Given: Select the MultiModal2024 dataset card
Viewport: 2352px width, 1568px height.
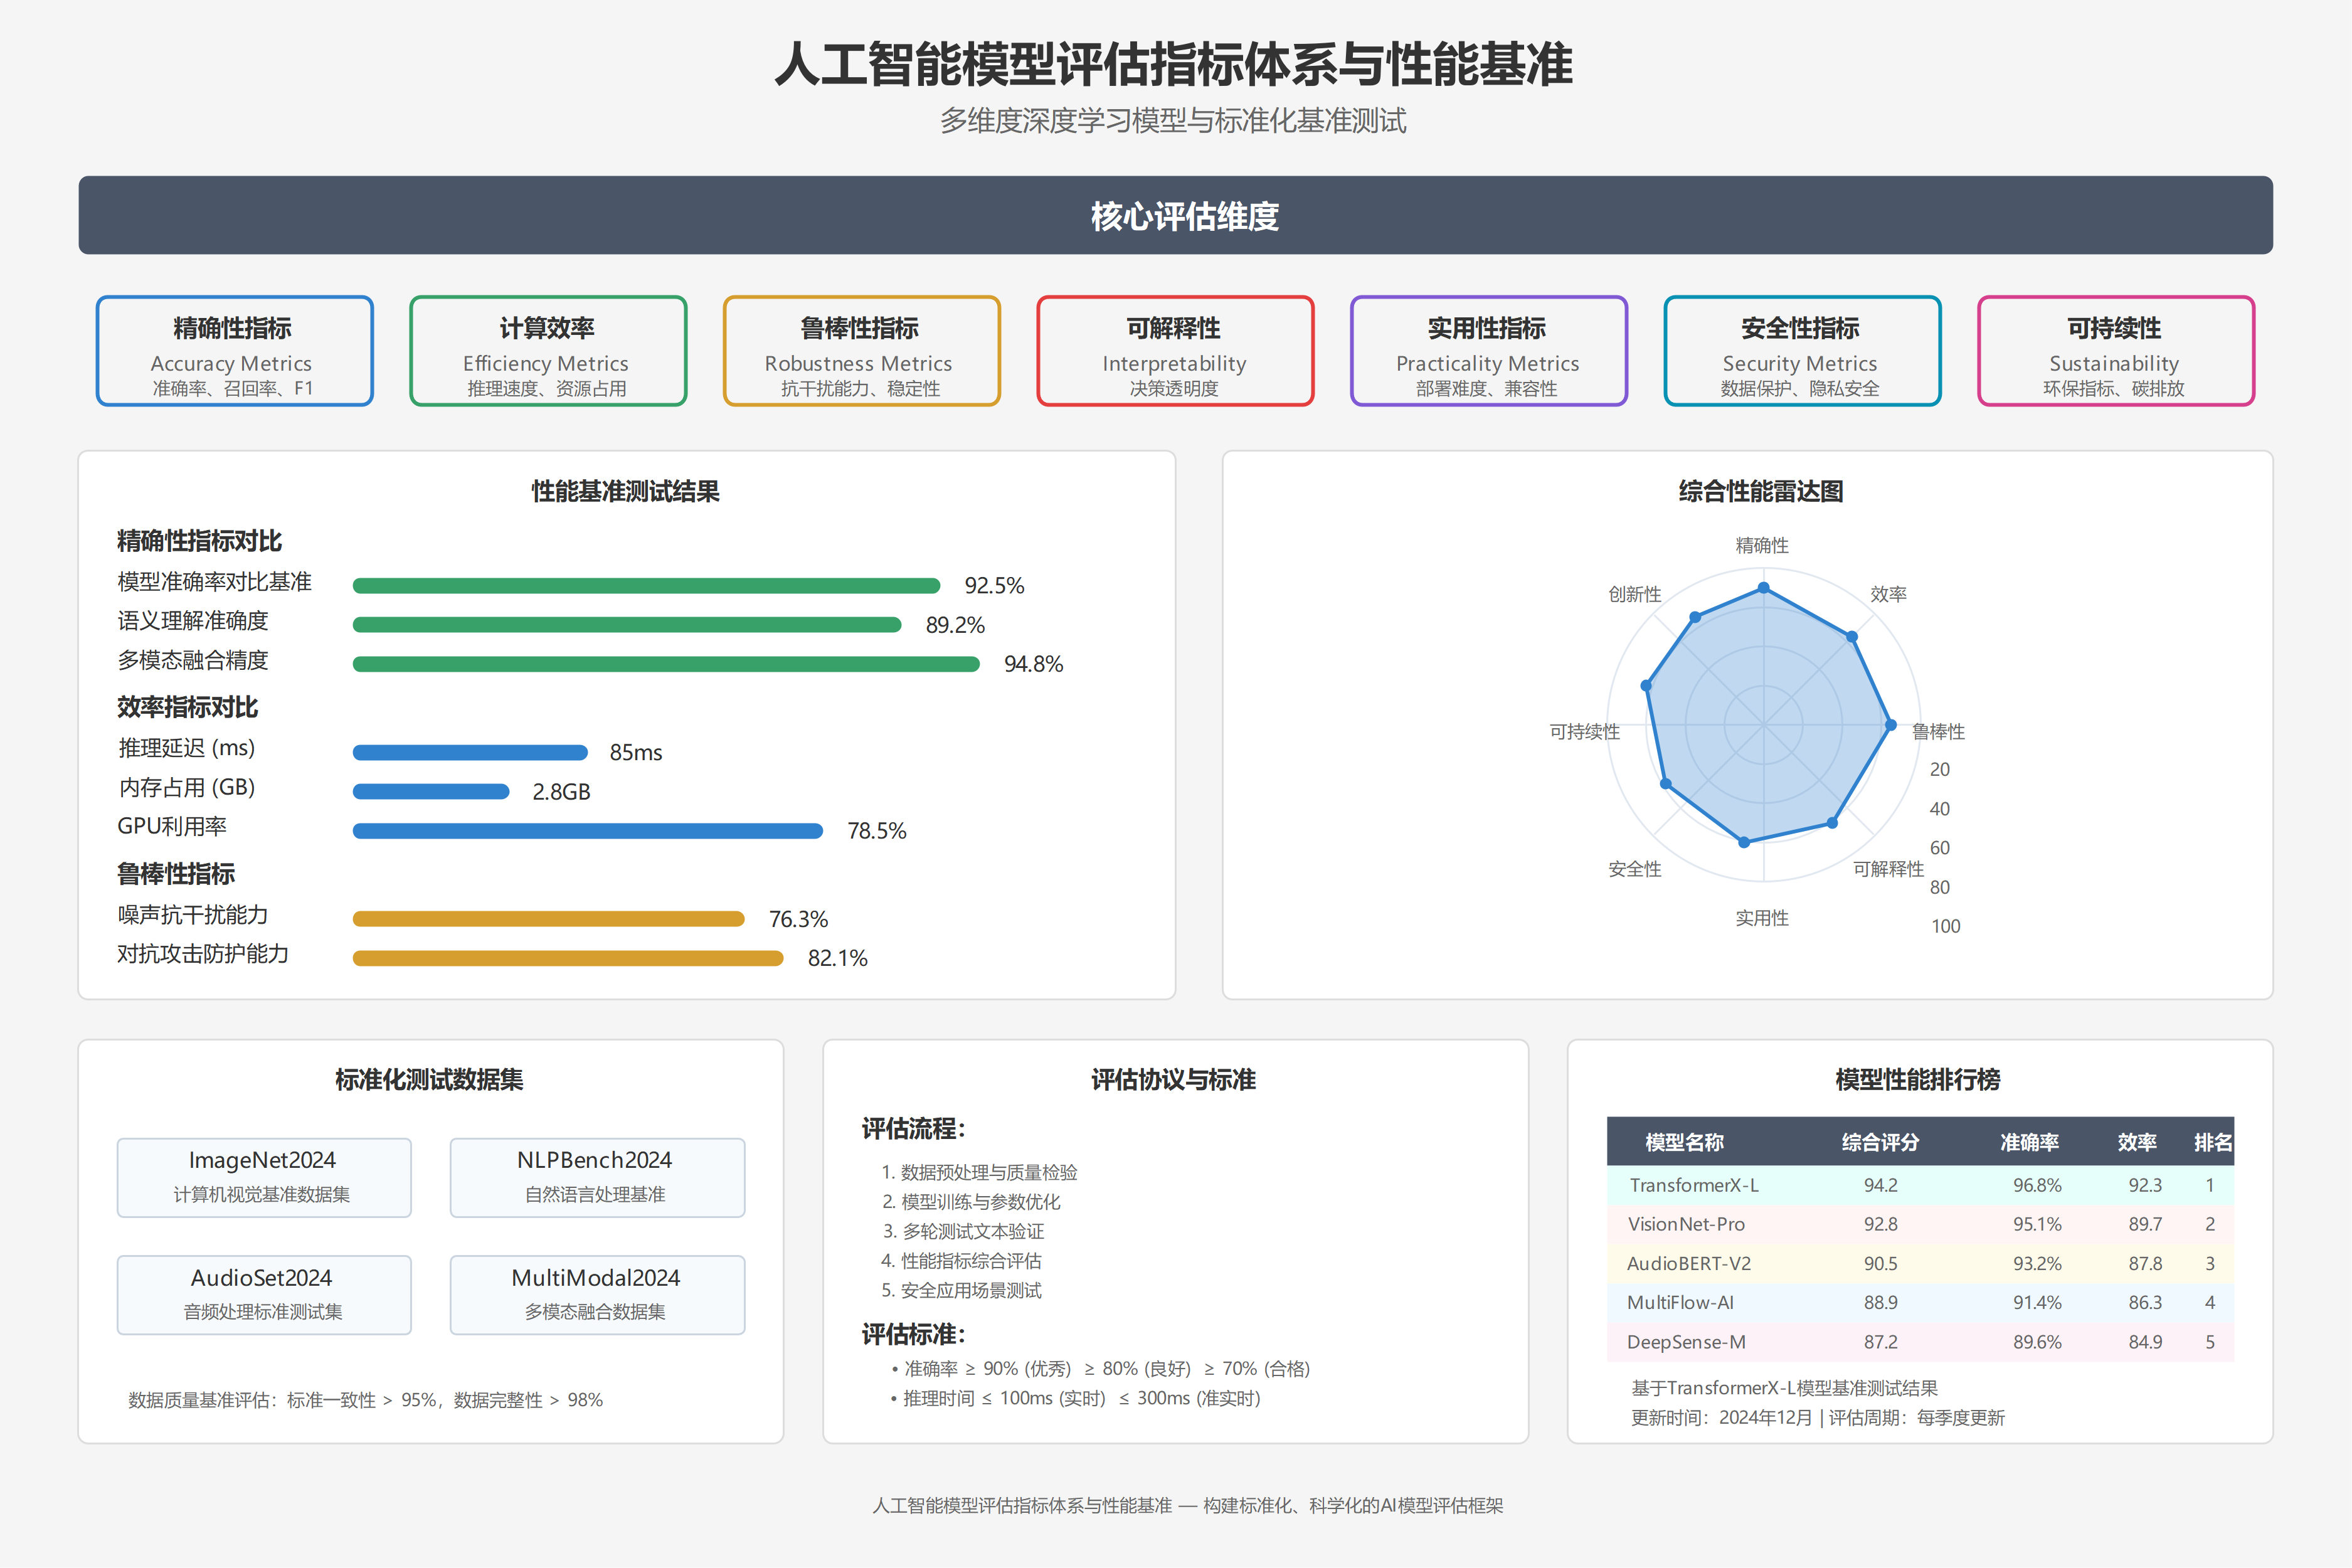Looking at the screenshot, I should [x=597, y=1294].
